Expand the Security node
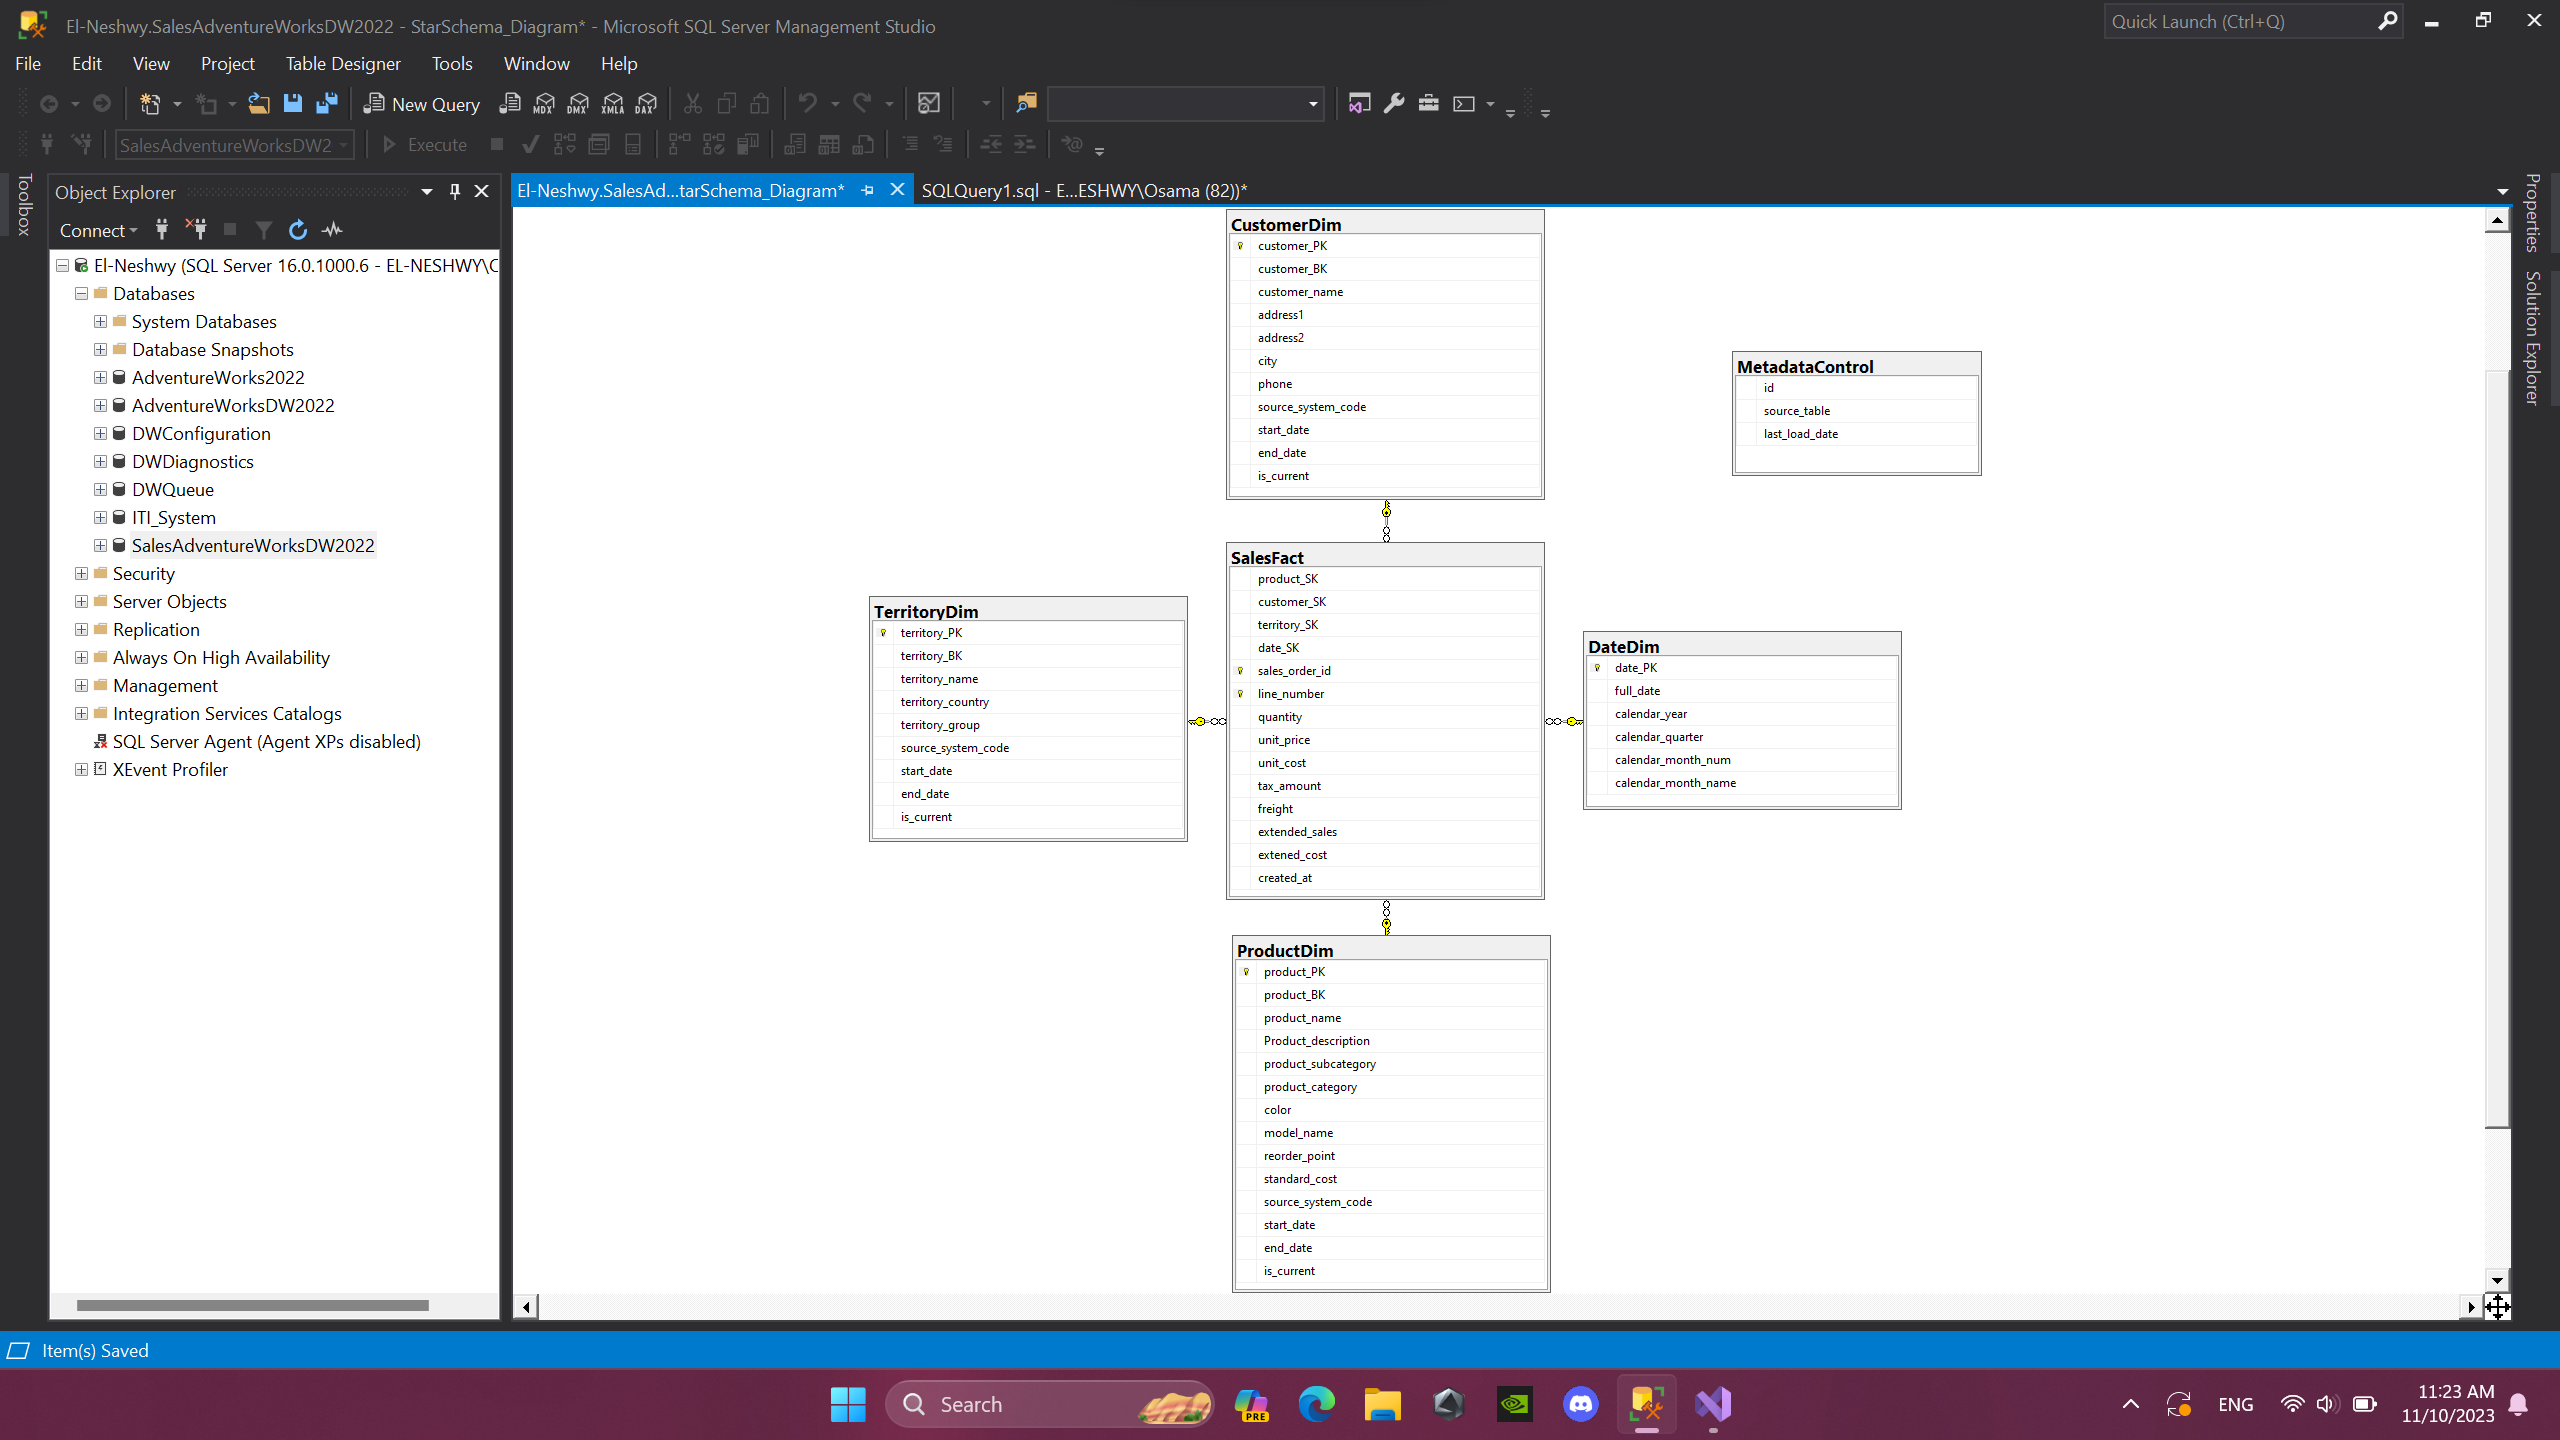2560x1440 pixels. 80,573
